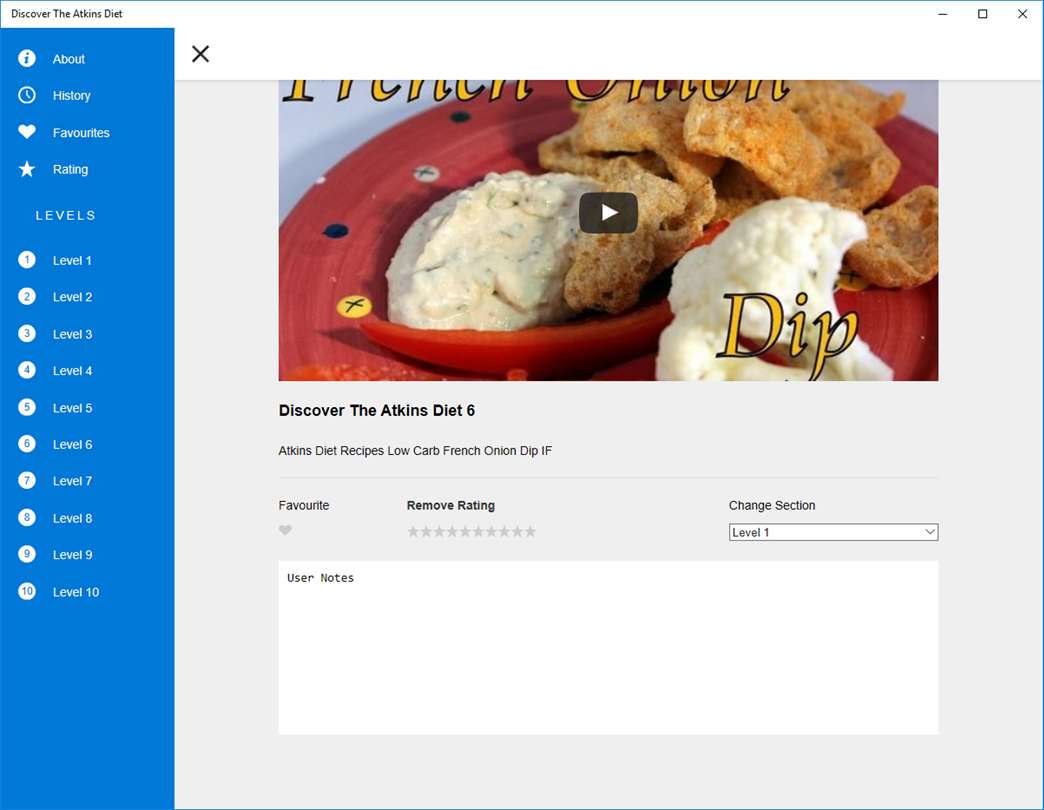Open Favourites heart icon in sidebar

point(27,132)
